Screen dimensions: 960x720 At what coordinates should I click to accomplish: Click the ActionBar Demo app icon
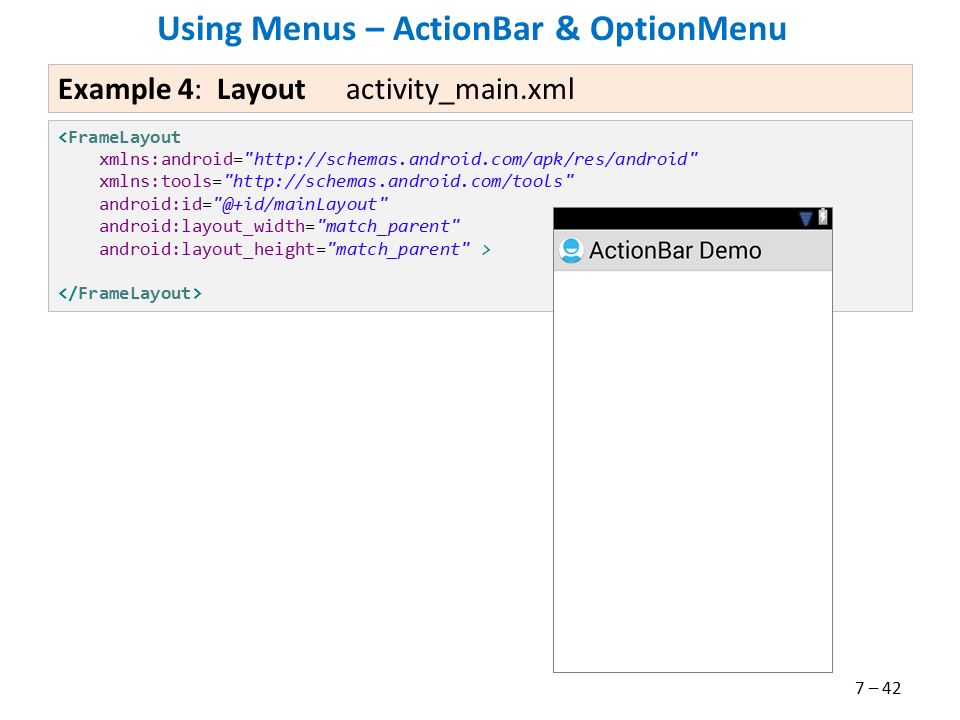point(571,250)
